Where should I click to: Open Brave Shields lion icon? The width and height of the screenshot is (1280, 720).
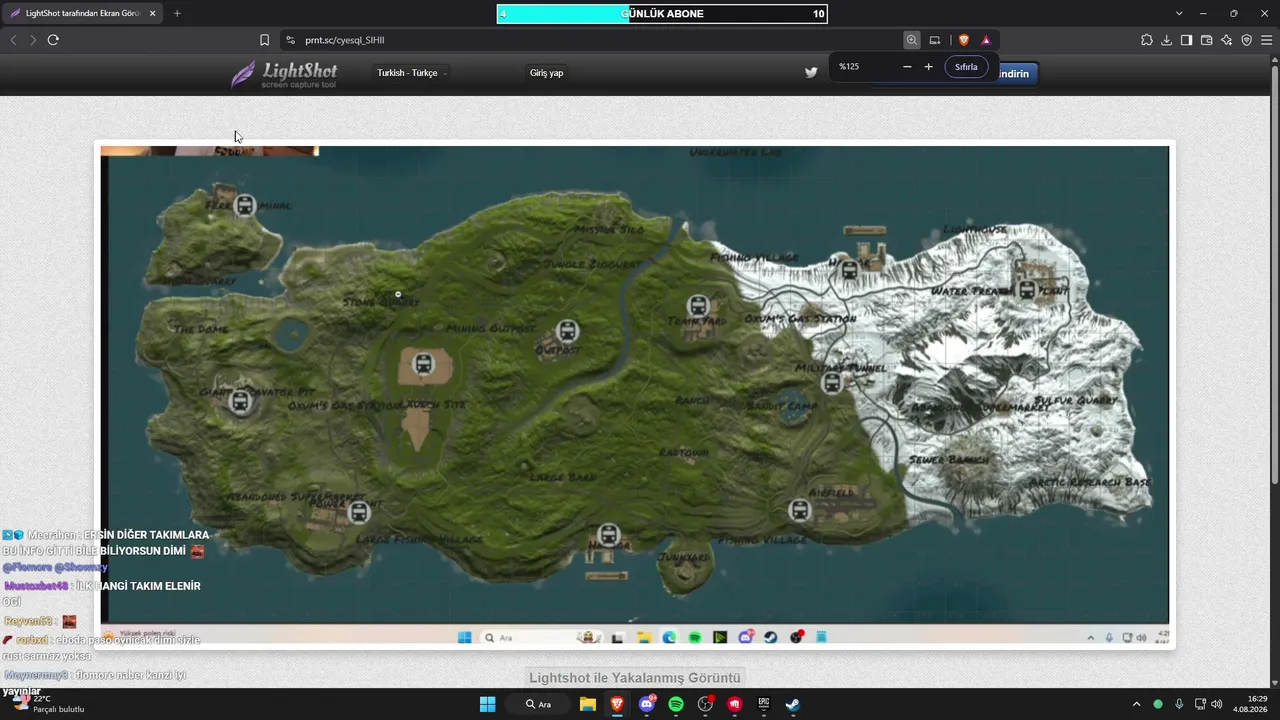point(964,40)
